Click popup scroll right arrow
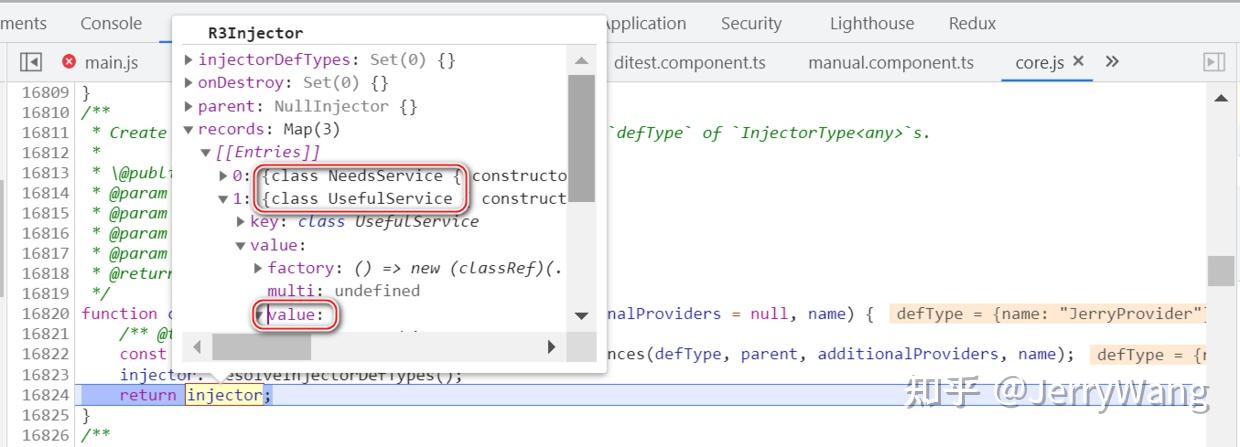Viewport: 1240px width, 447px height. tap(551, 347)
